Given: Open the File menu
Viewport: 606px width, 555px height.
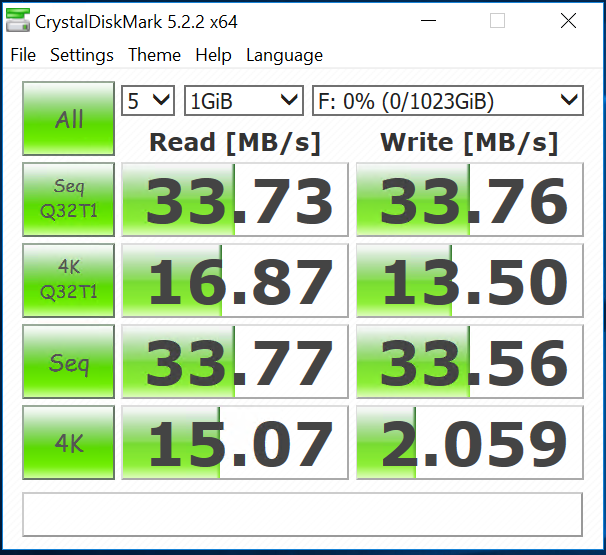Looking at the screenshot, I should pyautogui.click(x=23, y=55).
